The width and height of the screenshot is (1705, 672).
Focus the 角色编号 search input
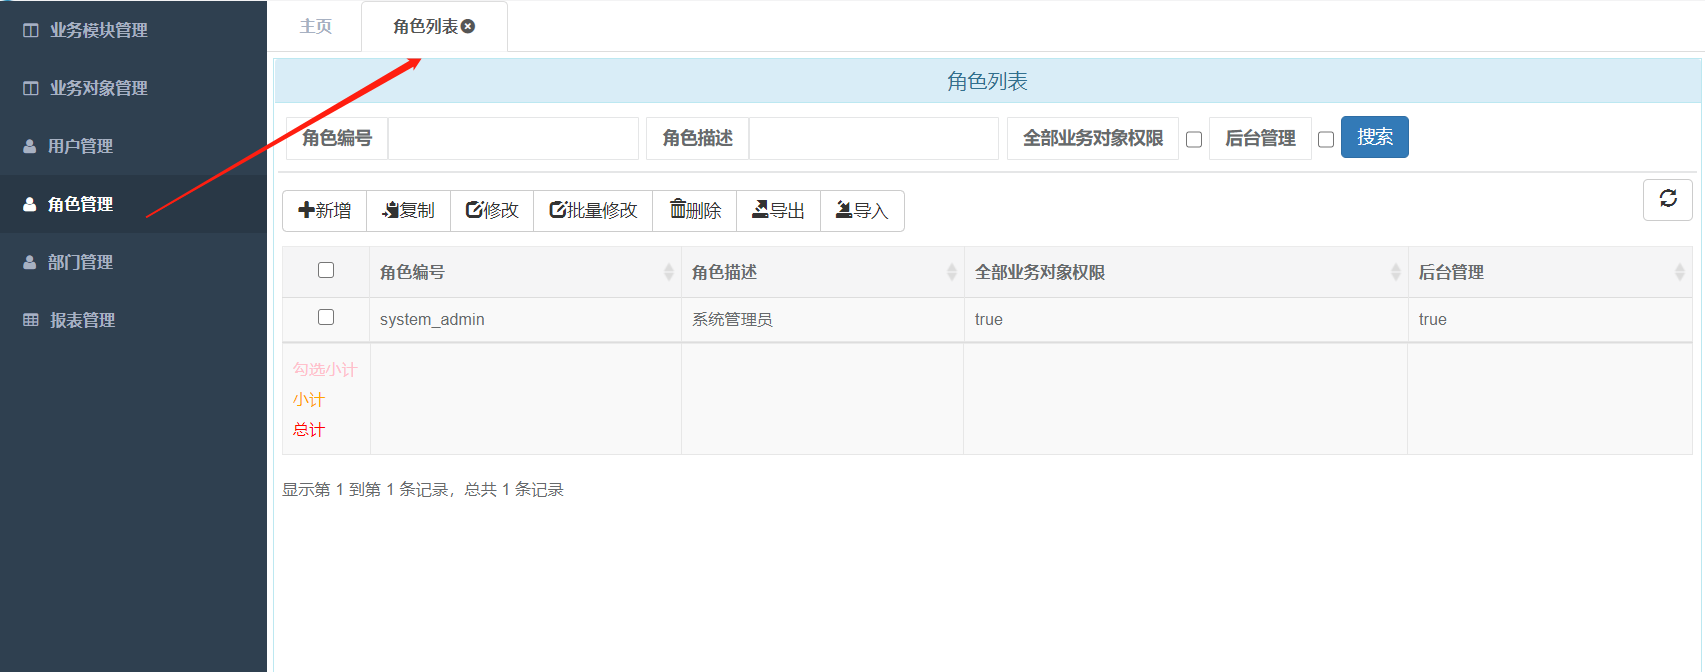click(x=513, y=138)
